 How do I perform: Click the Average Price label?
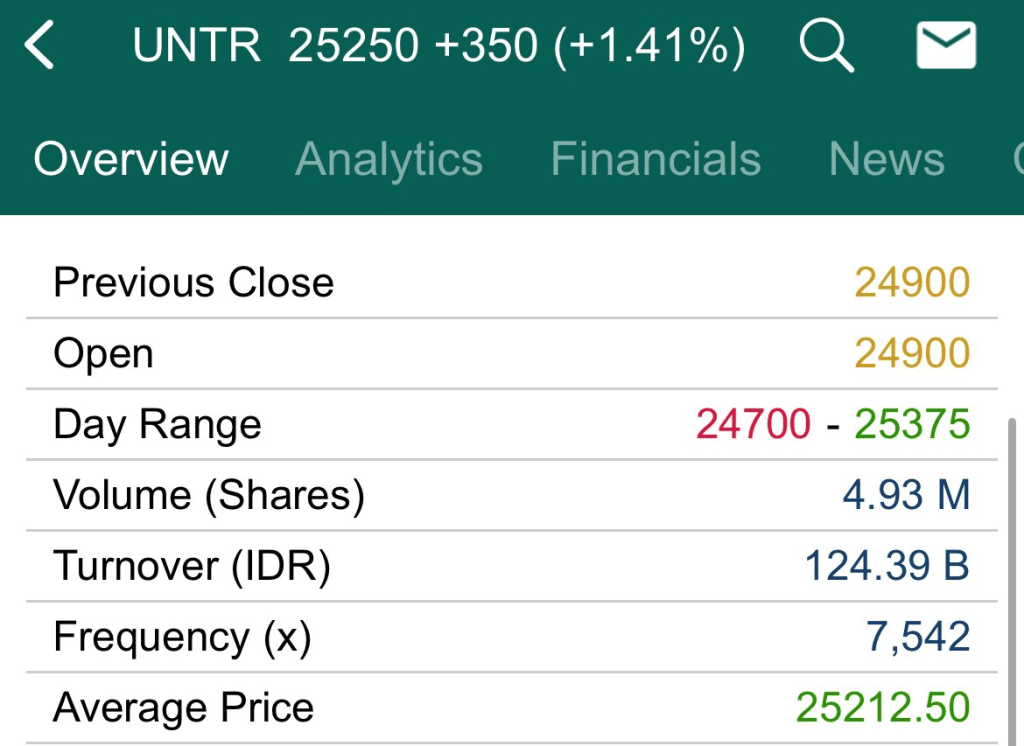coord(183,709)
